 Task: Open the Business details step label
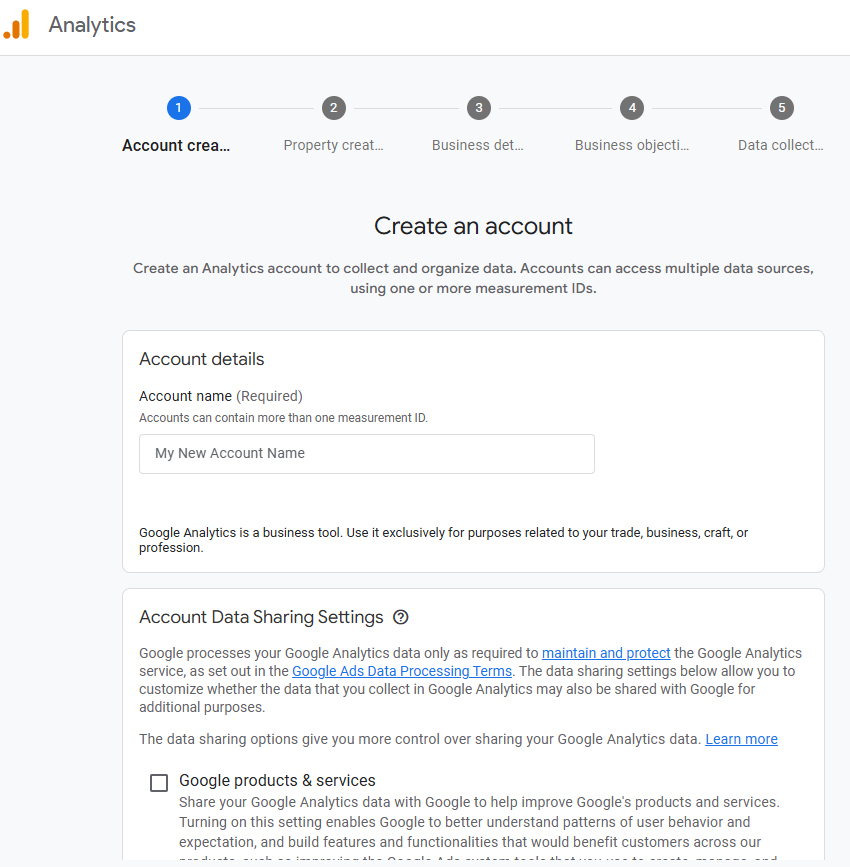pos(478,145)
